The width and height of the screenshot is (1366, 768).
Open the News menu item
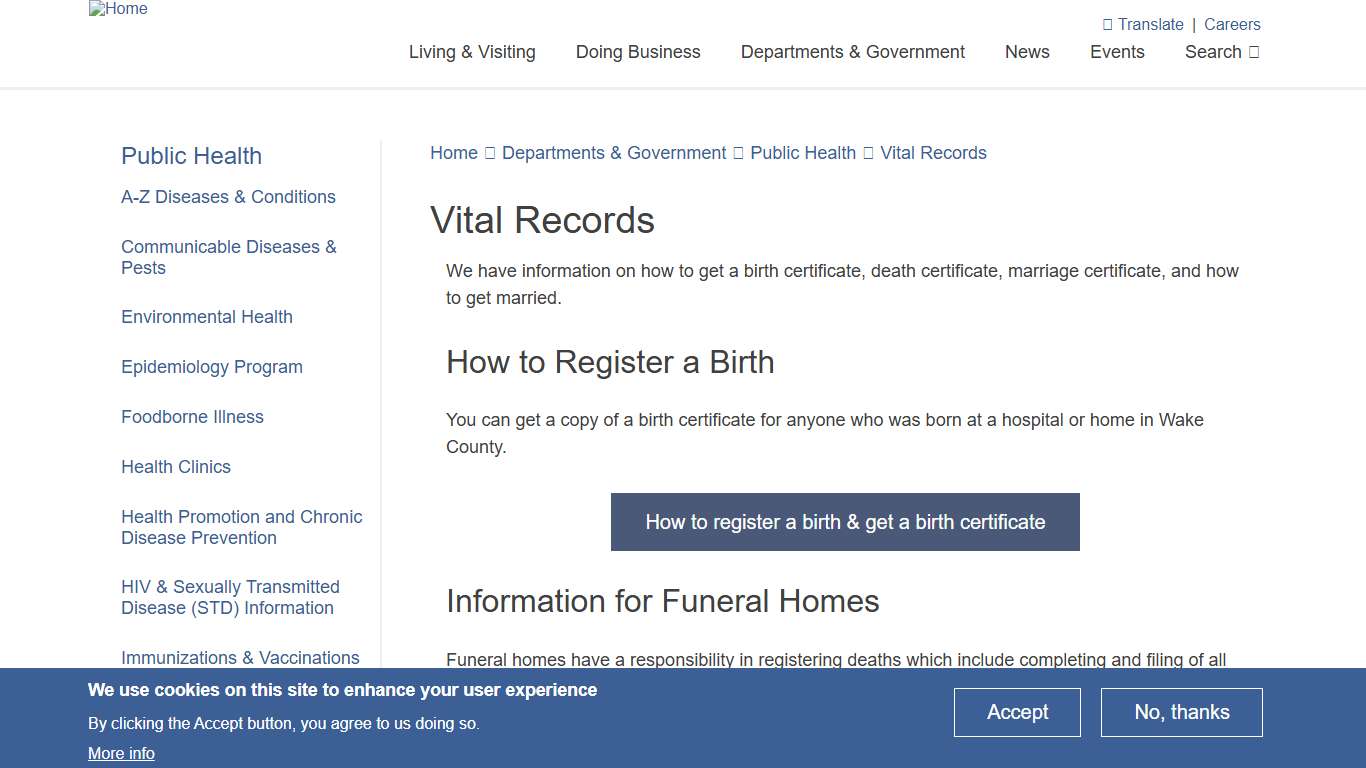(1027, 52)
